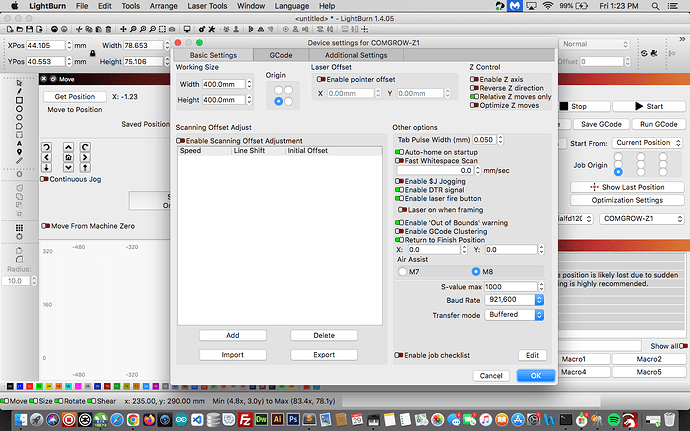This screenshot has height=431, width=690.
Task: Select M7 air assist radio button
Action: point(402,272)
